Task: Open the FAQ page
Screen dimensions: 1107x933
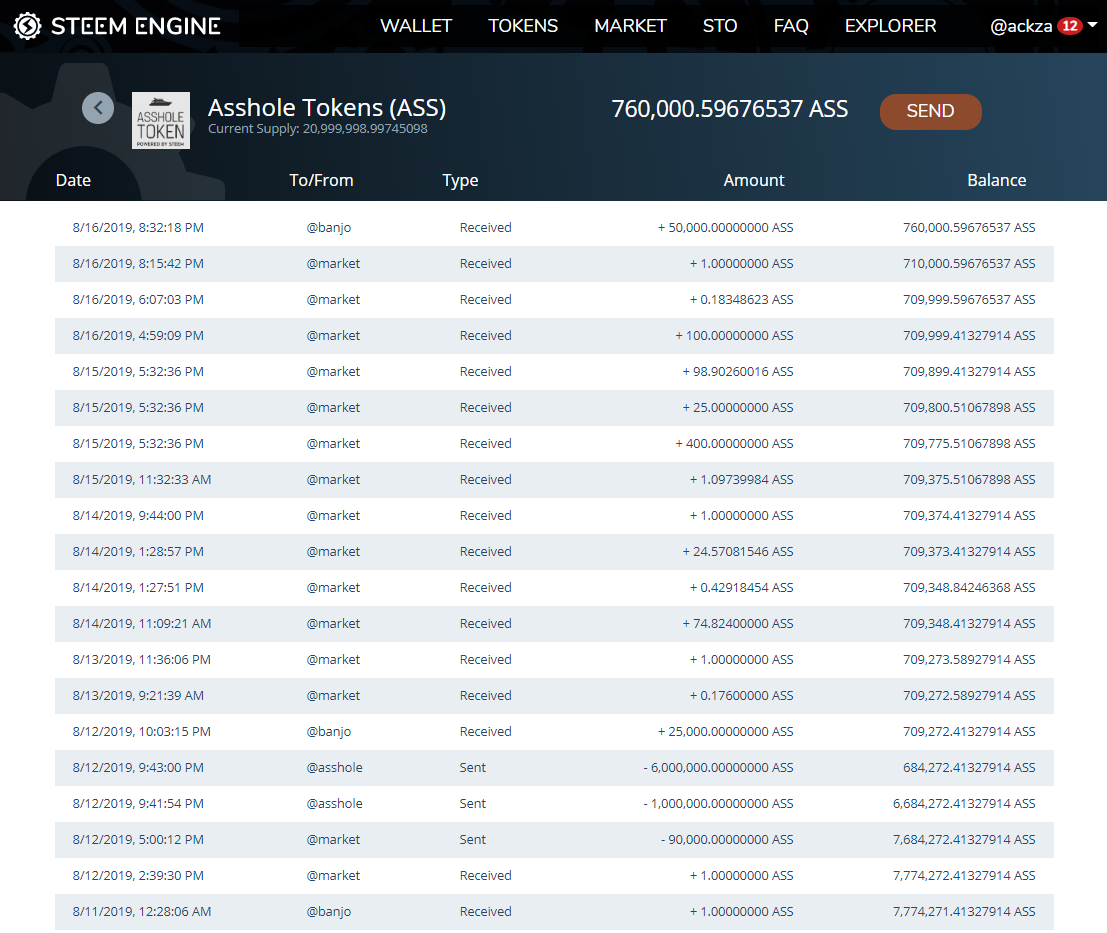Action: click(791, 26)
